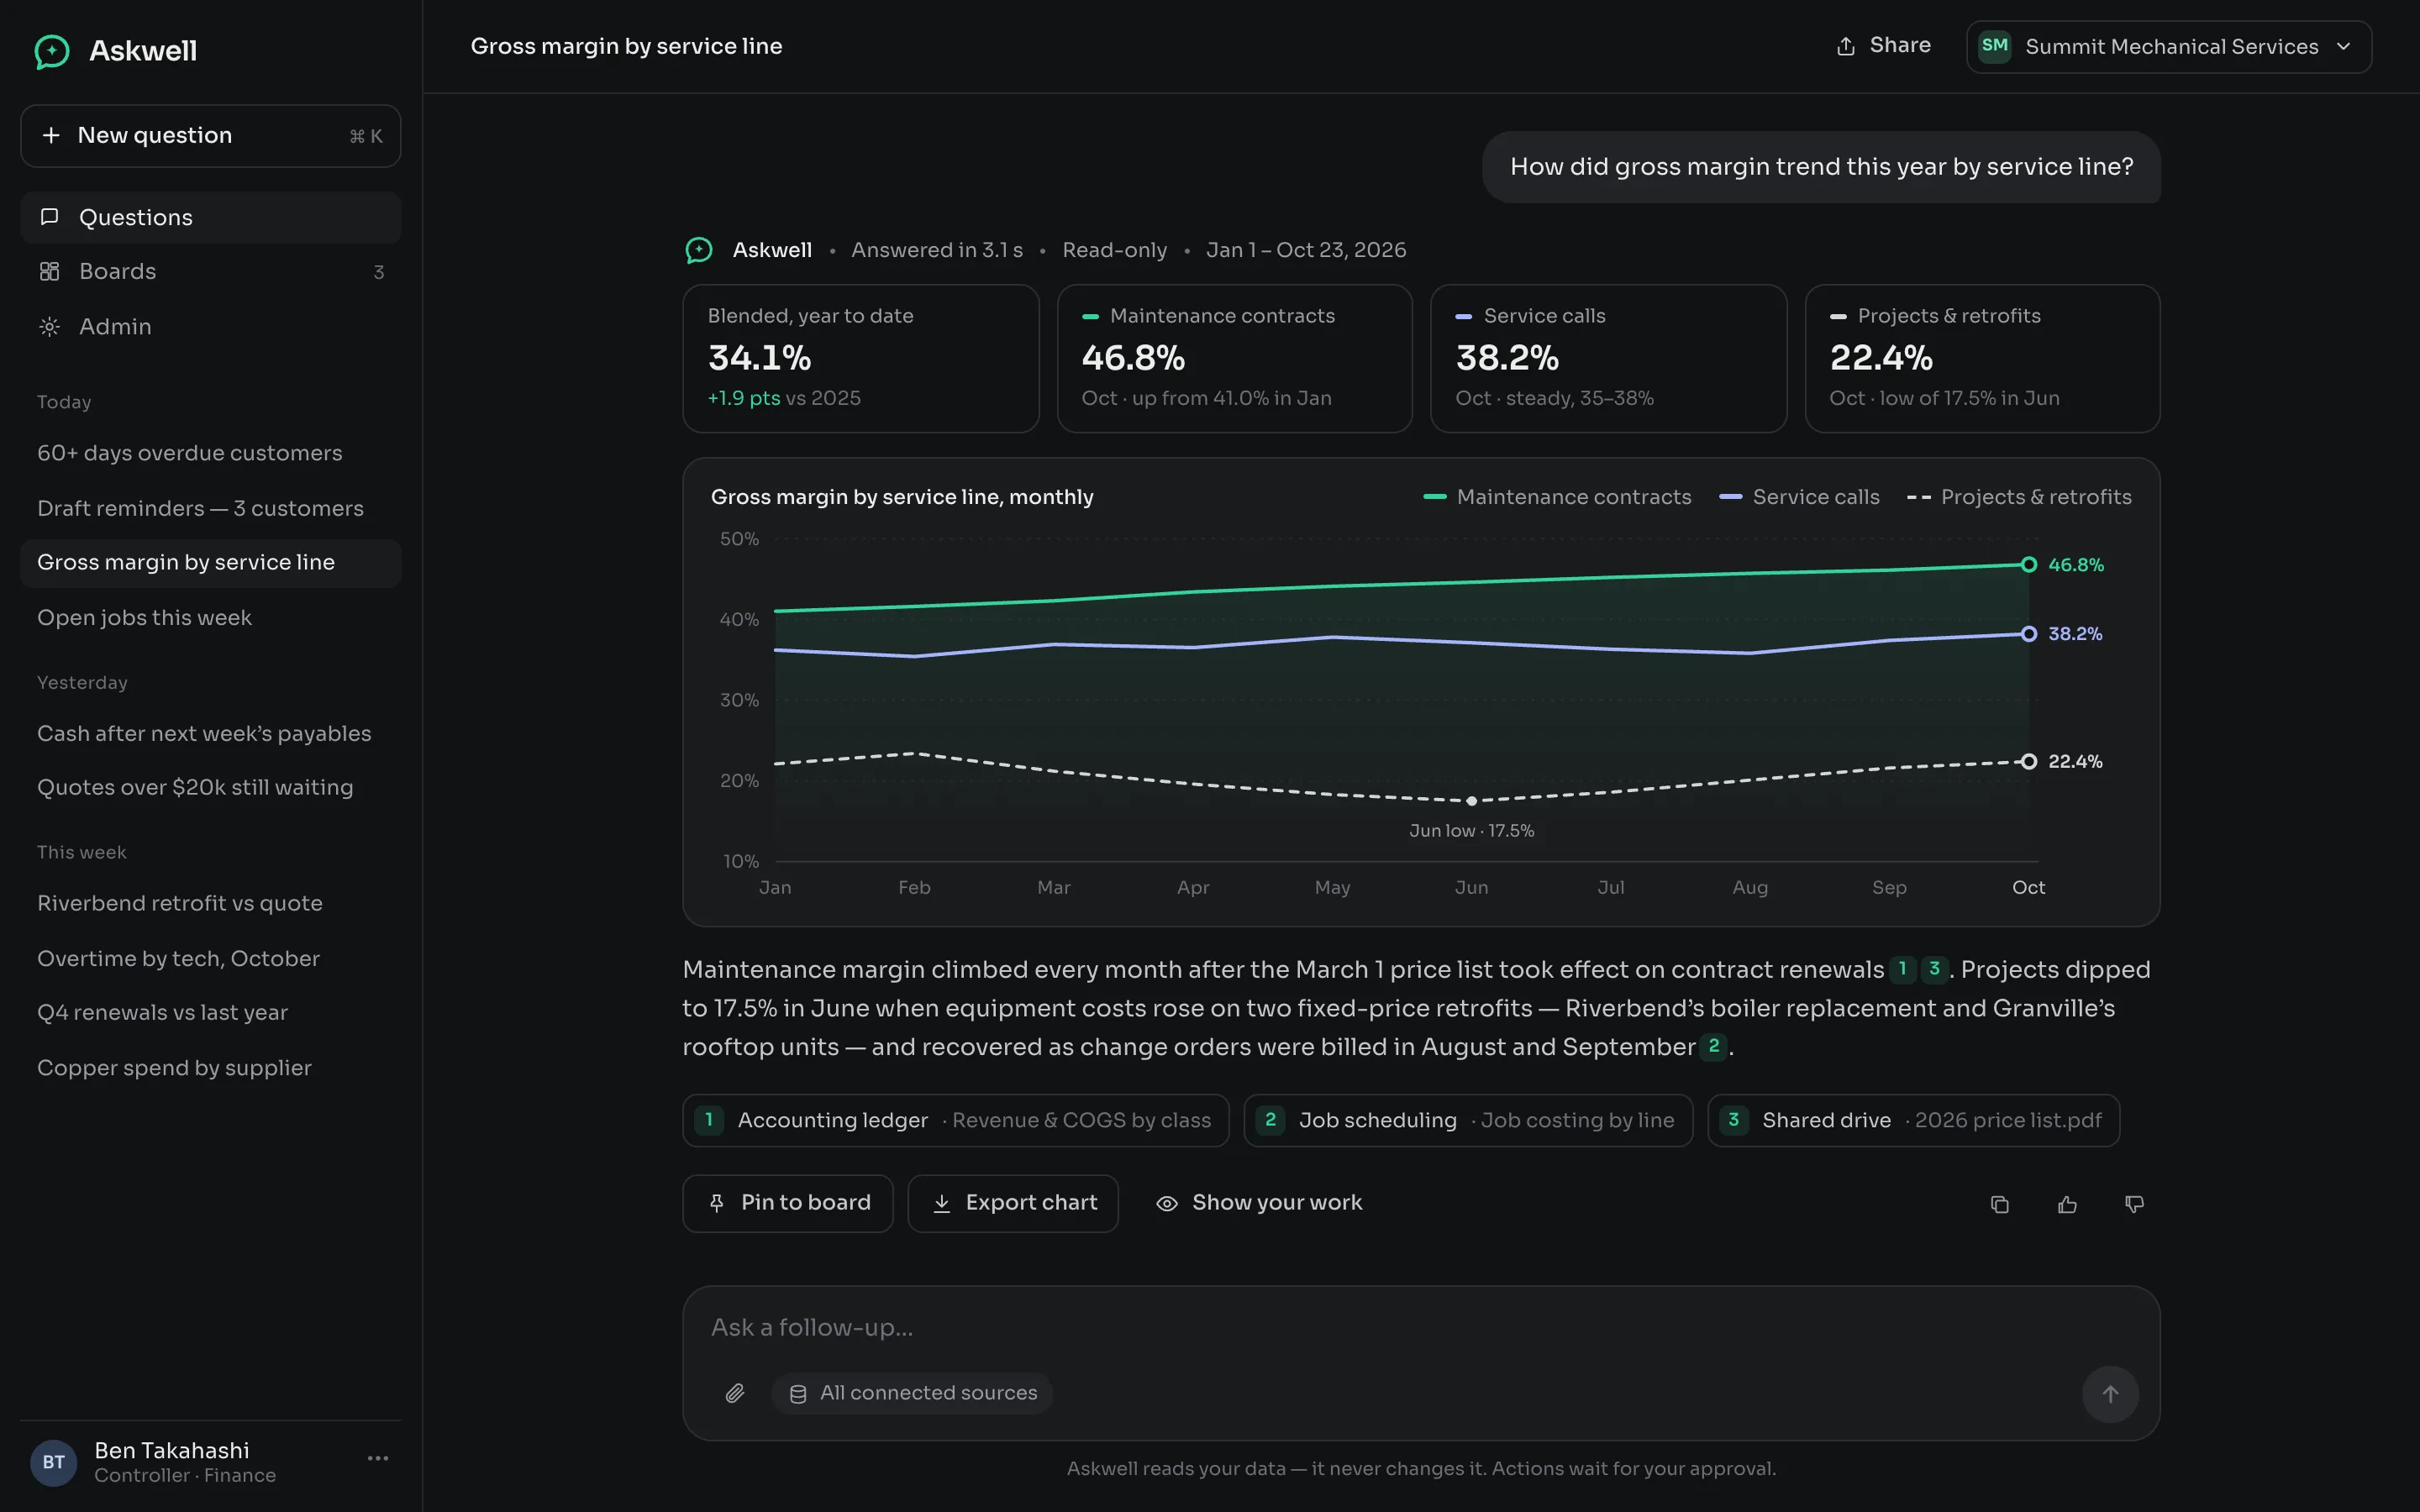The height and width of the screenshot is (1512, 2420).
Task: Toggle Projects & retrofits legend series
Action: point(2019,497)
